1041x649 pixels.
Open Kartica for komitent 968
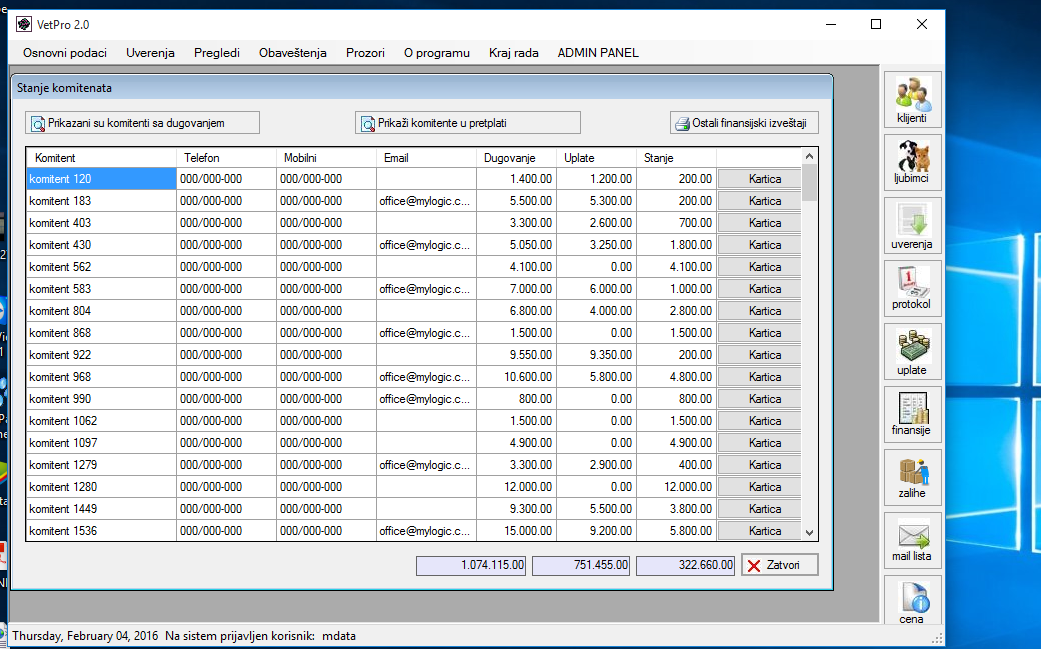coord(765,377)
